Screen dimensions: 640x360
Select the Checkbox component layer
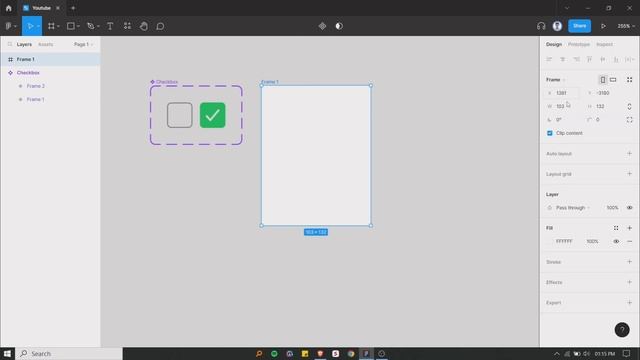(50, 73)
